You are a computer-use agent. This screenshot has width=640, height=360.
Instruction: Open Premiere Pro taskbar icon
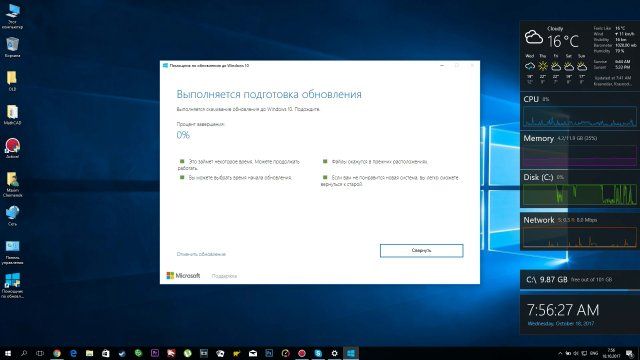click(155, 353)
